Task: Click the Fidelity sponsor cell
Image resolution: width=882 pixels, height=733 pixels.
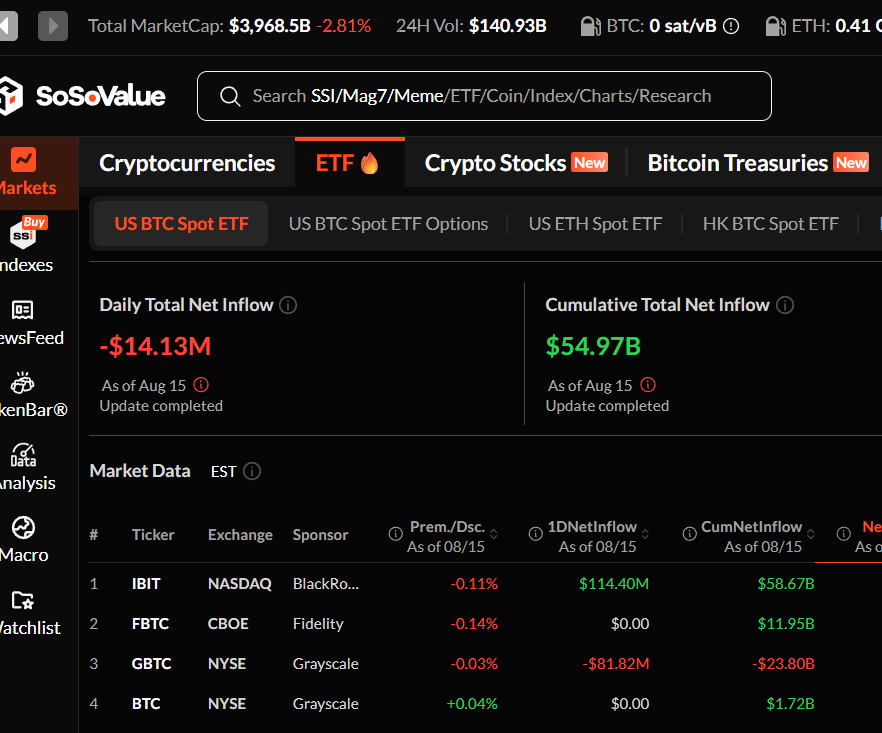Action: coord(318,624)
